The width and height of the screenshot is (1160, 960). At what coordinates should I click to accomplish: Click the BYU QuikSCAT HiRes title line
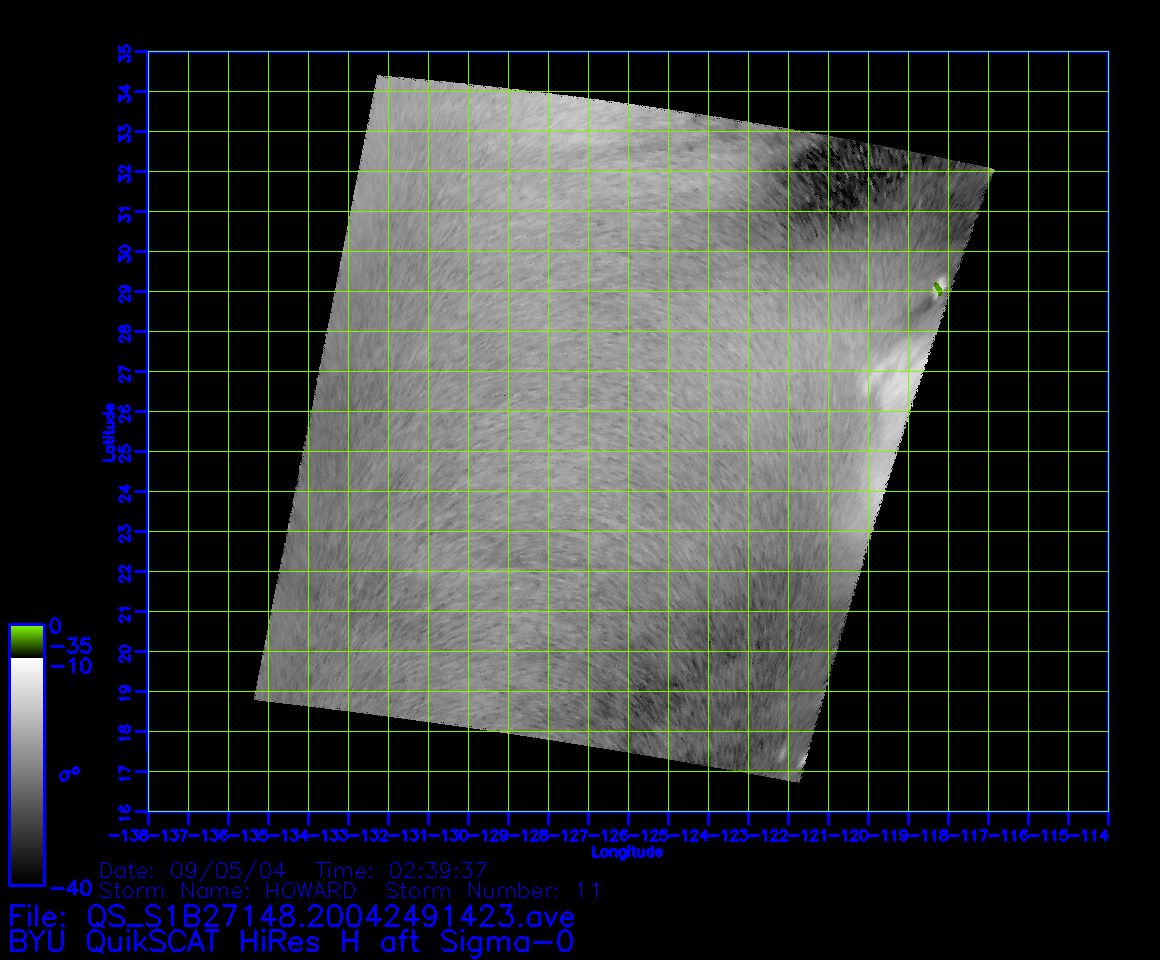(x=291, y=942)
